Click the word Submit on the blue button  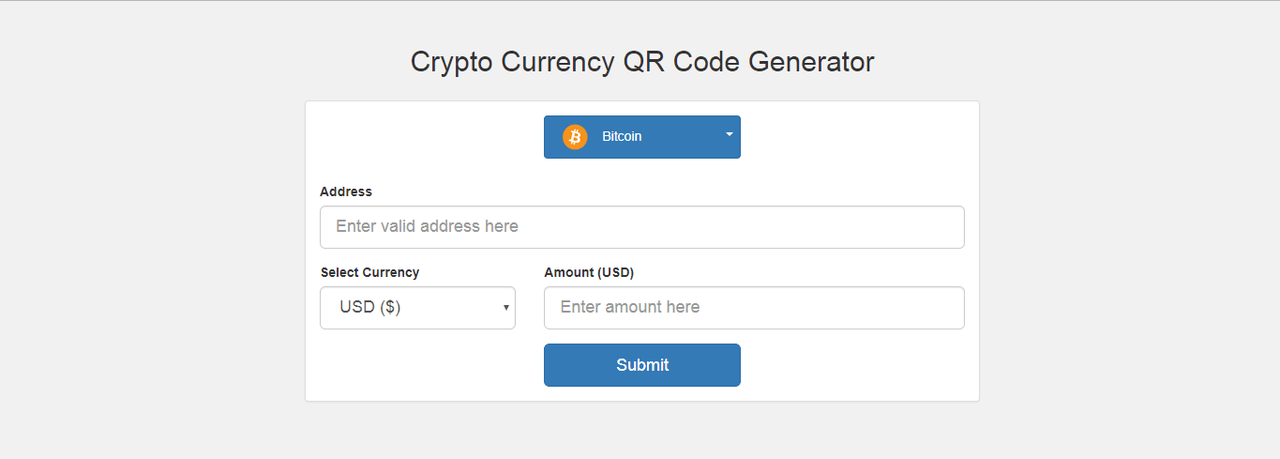click(642, 365)
